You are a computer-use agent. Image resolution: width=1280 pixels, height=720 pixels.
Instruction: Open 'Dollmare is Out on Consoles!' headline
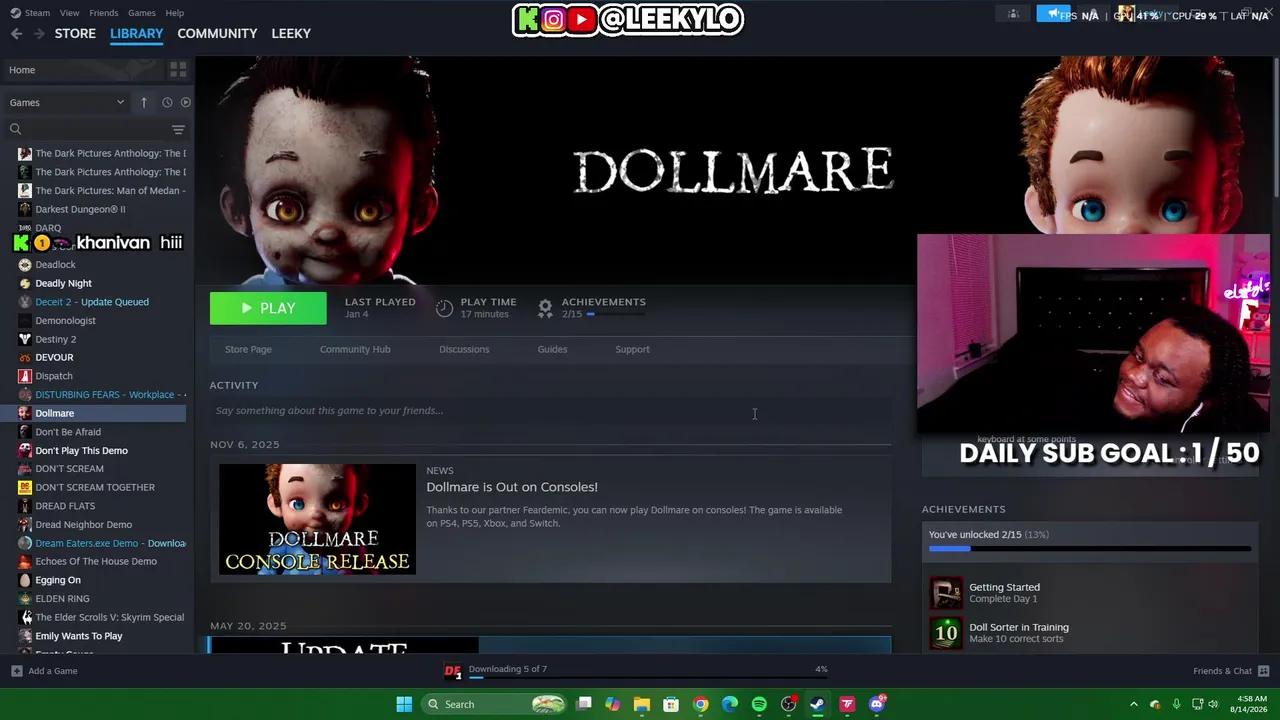tap(512, 487)
